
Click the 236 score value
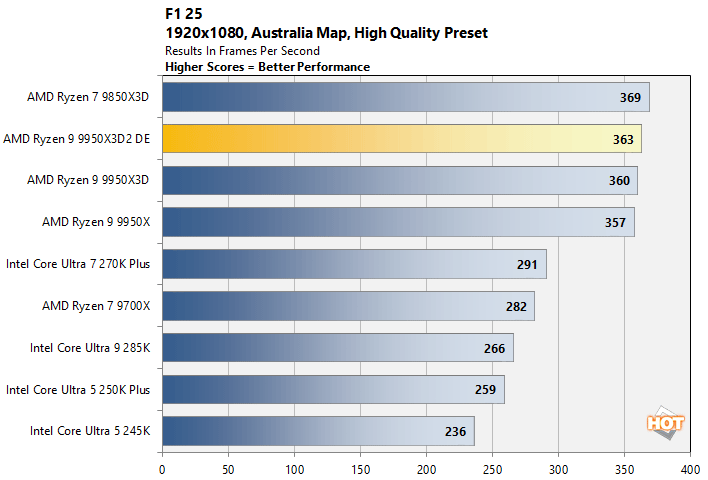coord(455,432)
